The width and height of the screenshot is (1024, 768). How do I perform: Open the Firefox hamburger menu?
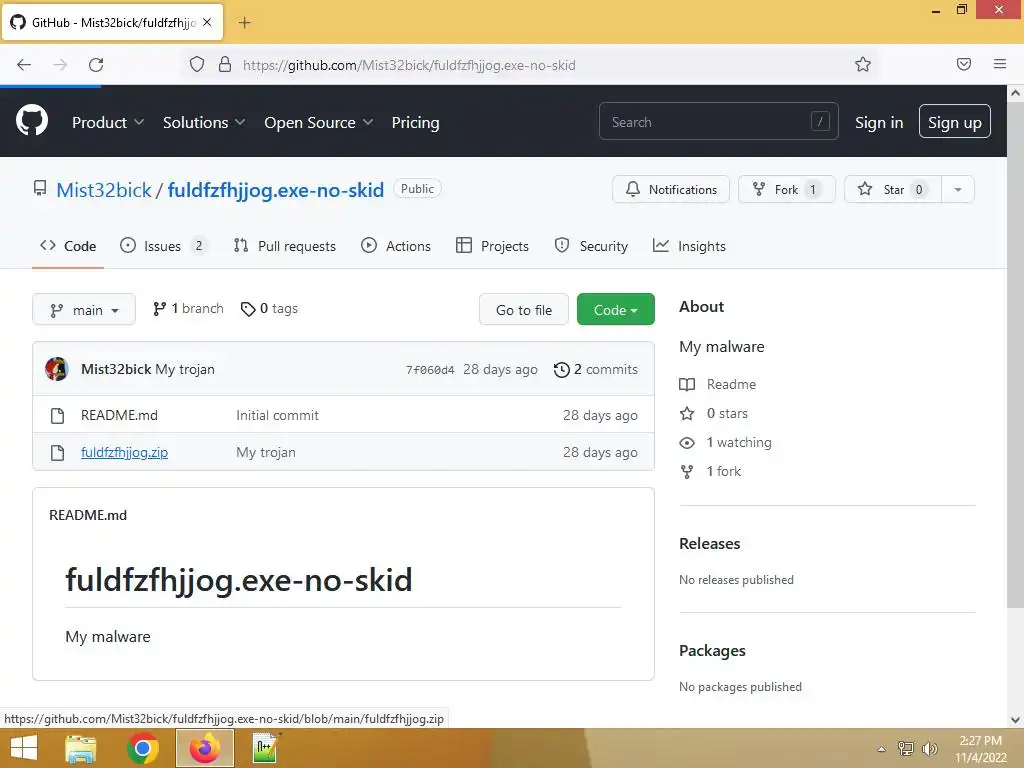999,64
